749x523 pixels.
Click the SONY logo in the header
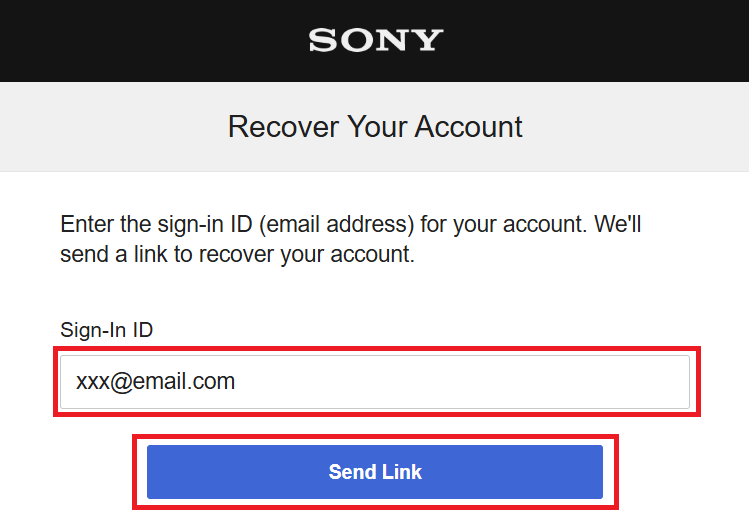click(375, 40)
